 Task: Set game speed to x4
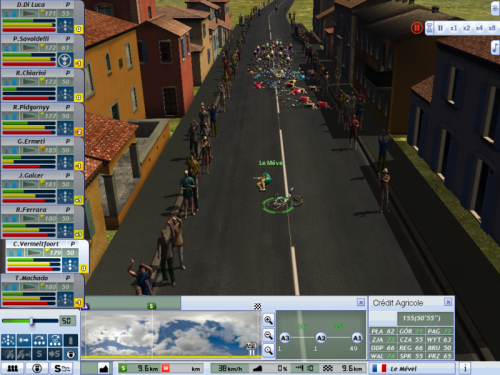(x=479, y=28)
